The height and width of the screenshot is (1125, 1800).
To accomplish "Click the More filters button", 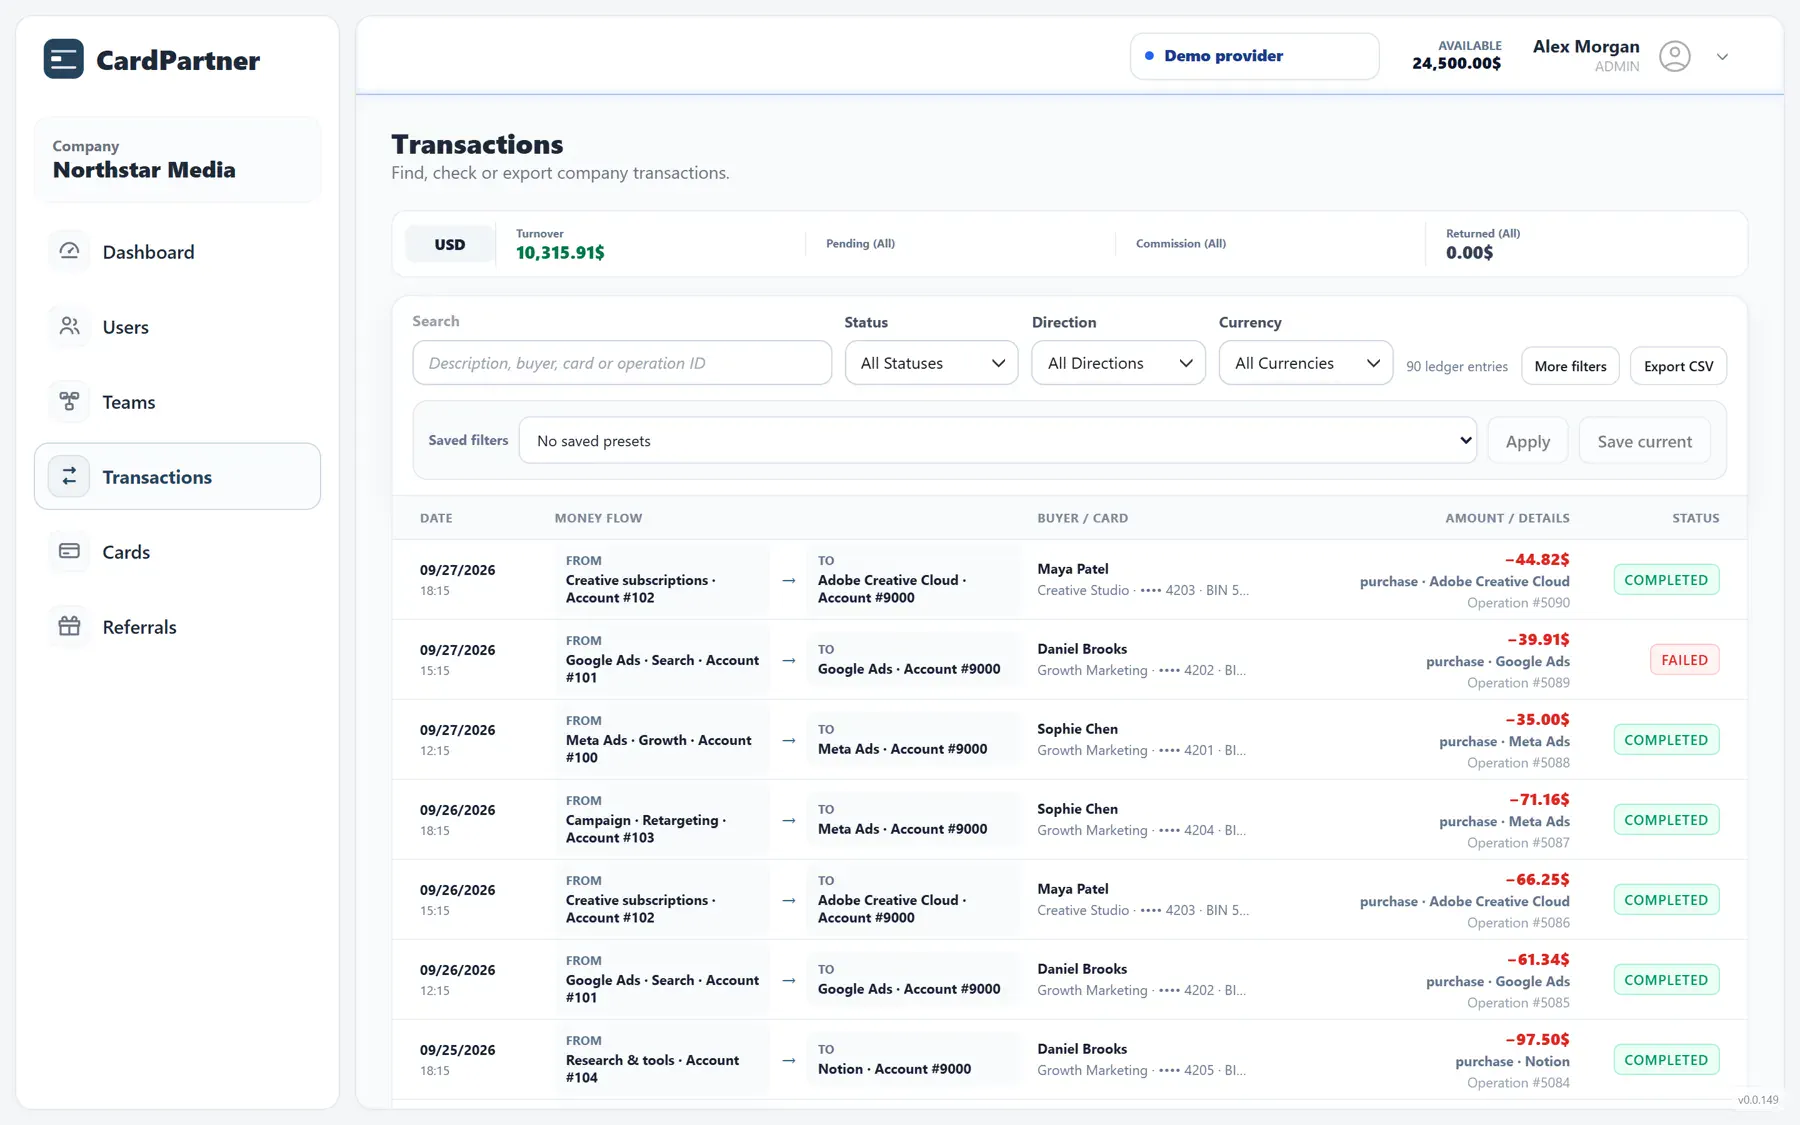I will [x=1570, y=366].
